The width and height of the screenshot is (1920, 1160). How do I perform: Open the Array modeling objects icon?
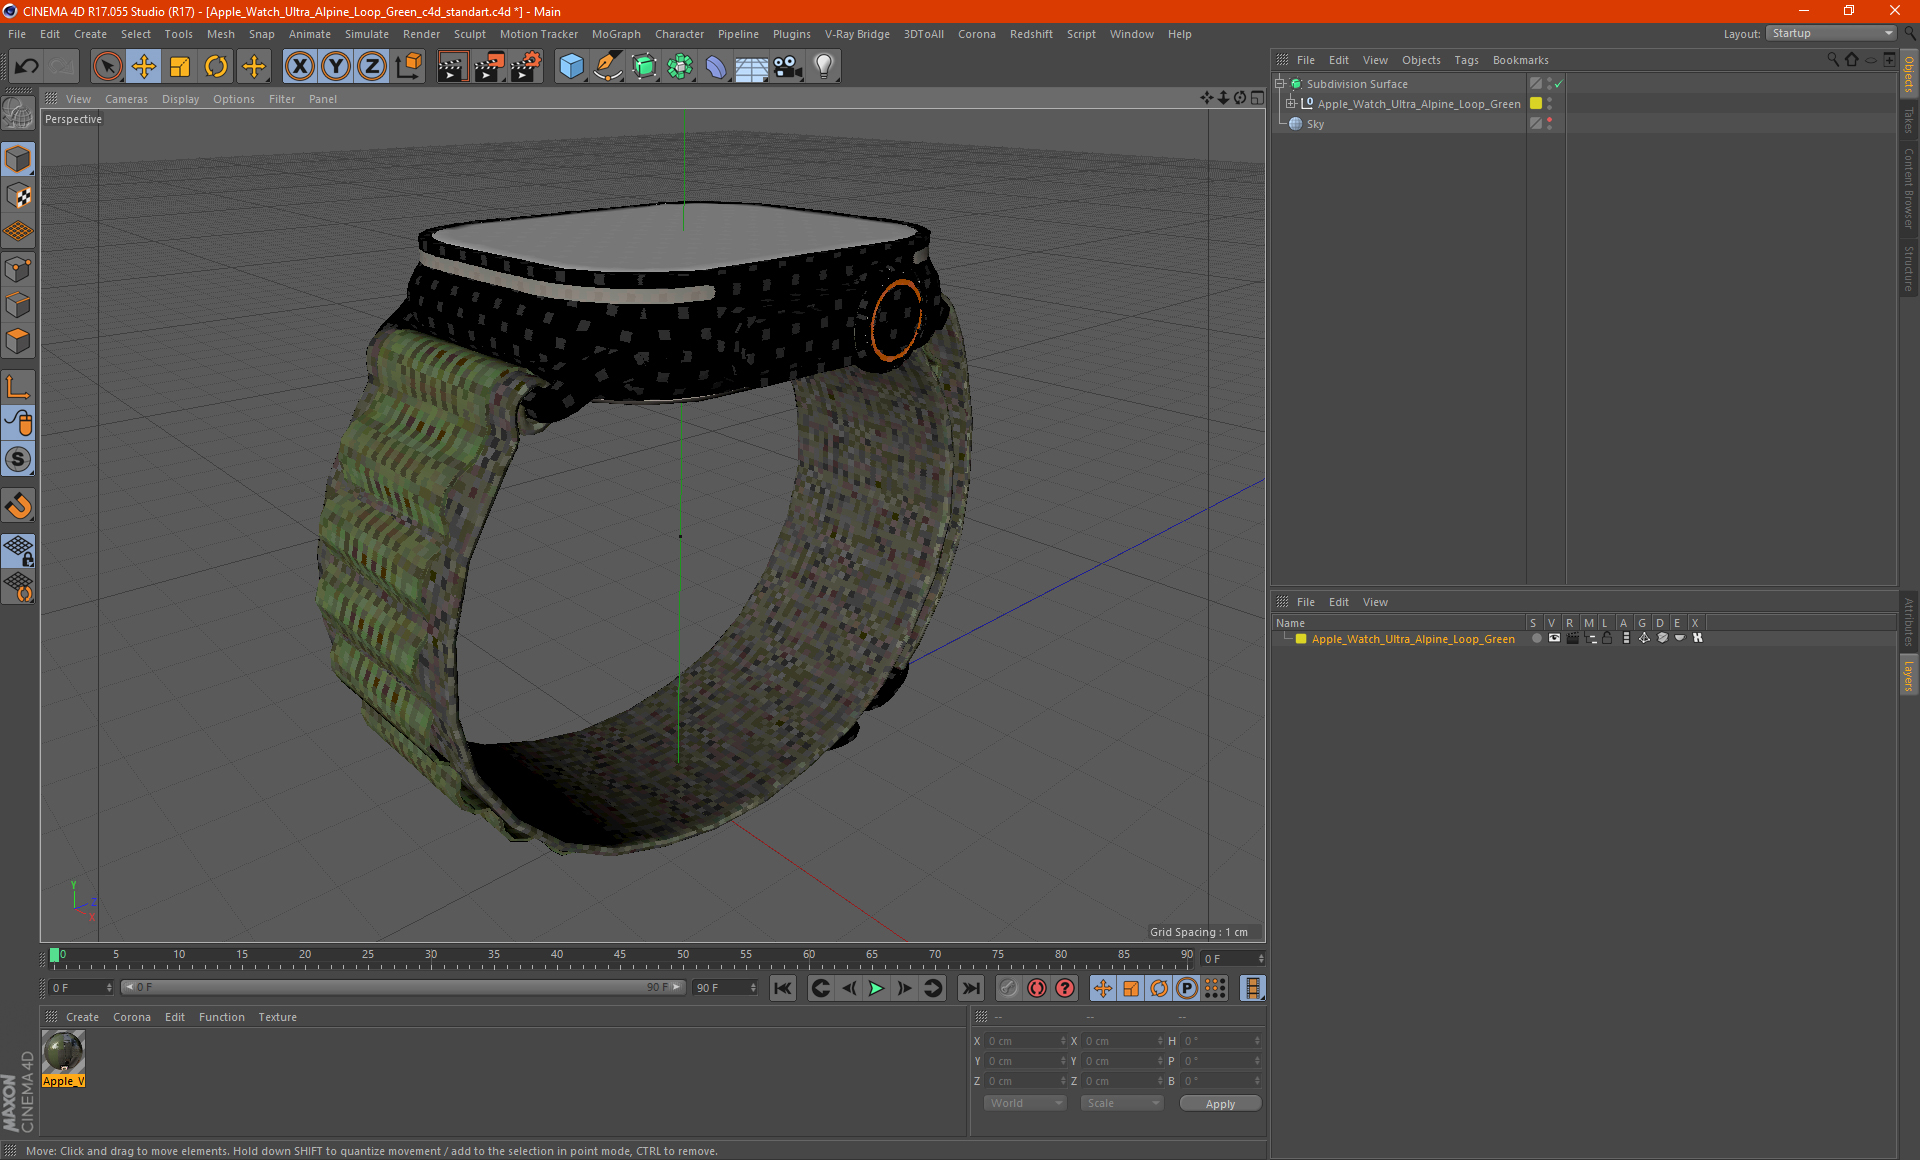[x=680, y=67]
